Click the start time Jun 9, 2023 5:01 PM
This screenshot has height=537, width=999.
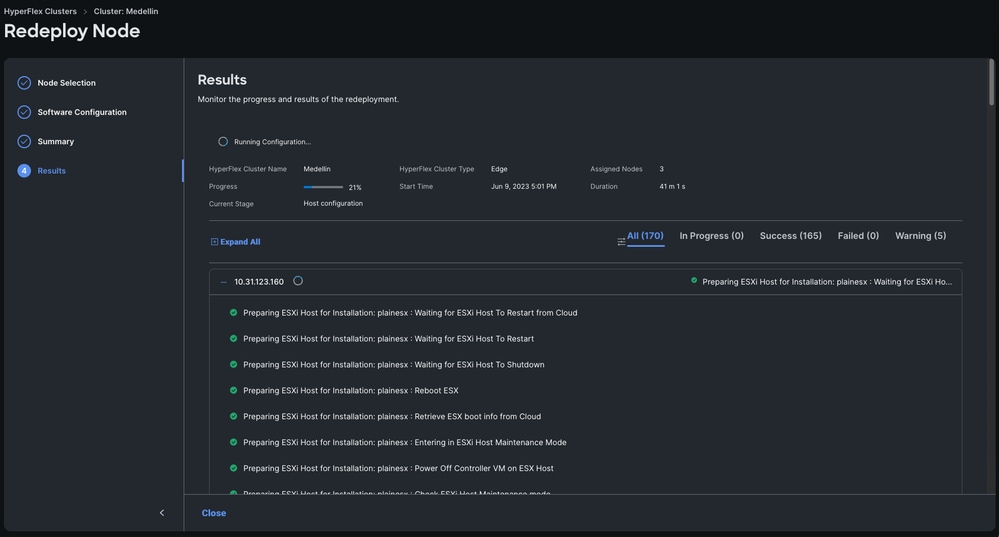pyautogui.click(x=524, y=187)
